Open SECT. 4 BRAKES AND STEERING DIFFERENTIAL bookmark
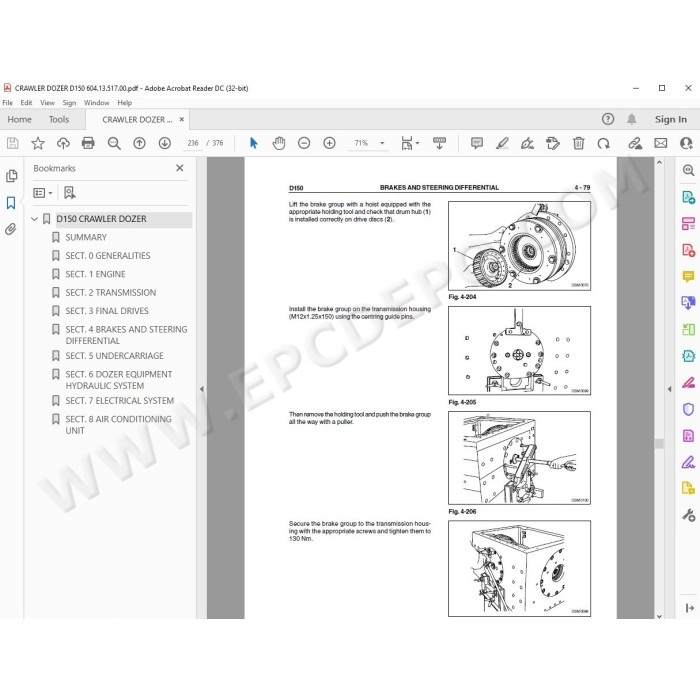 126,335
